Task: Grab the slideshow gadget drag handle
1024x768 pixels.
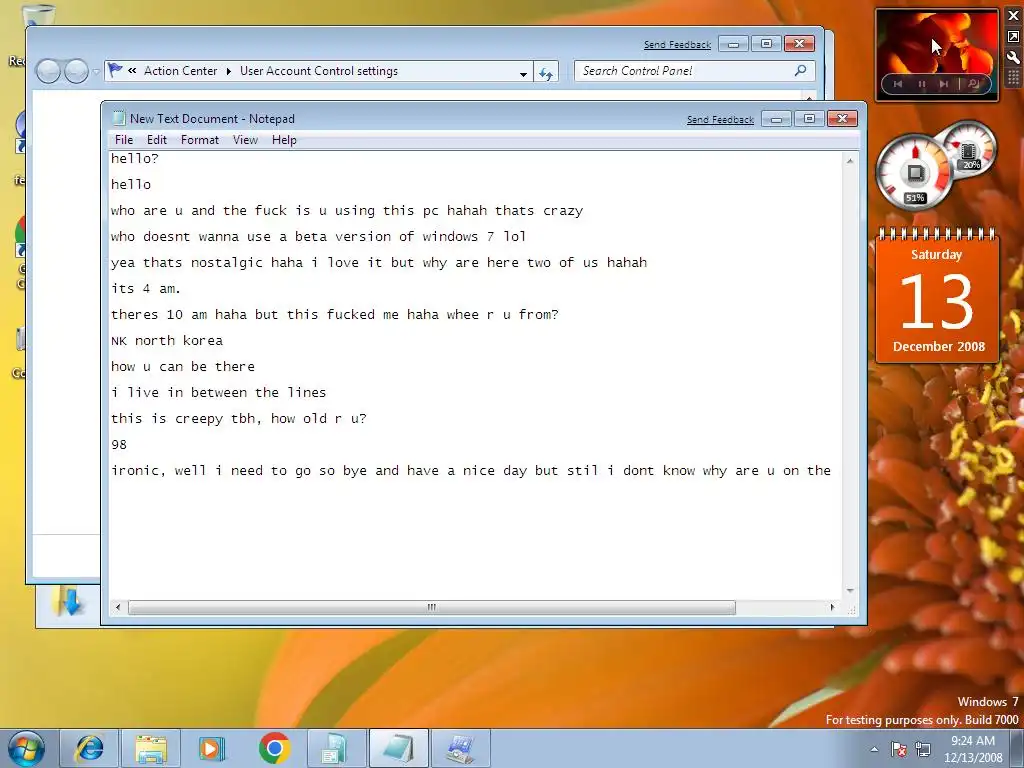Action: pyautogui.click(x=1014, y=78)
